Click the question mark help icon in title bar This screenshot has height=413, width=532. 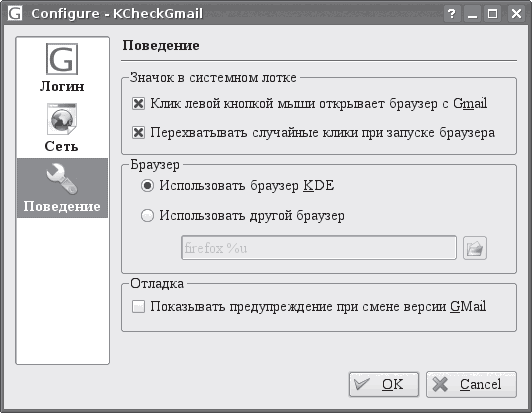coord(451,14)
